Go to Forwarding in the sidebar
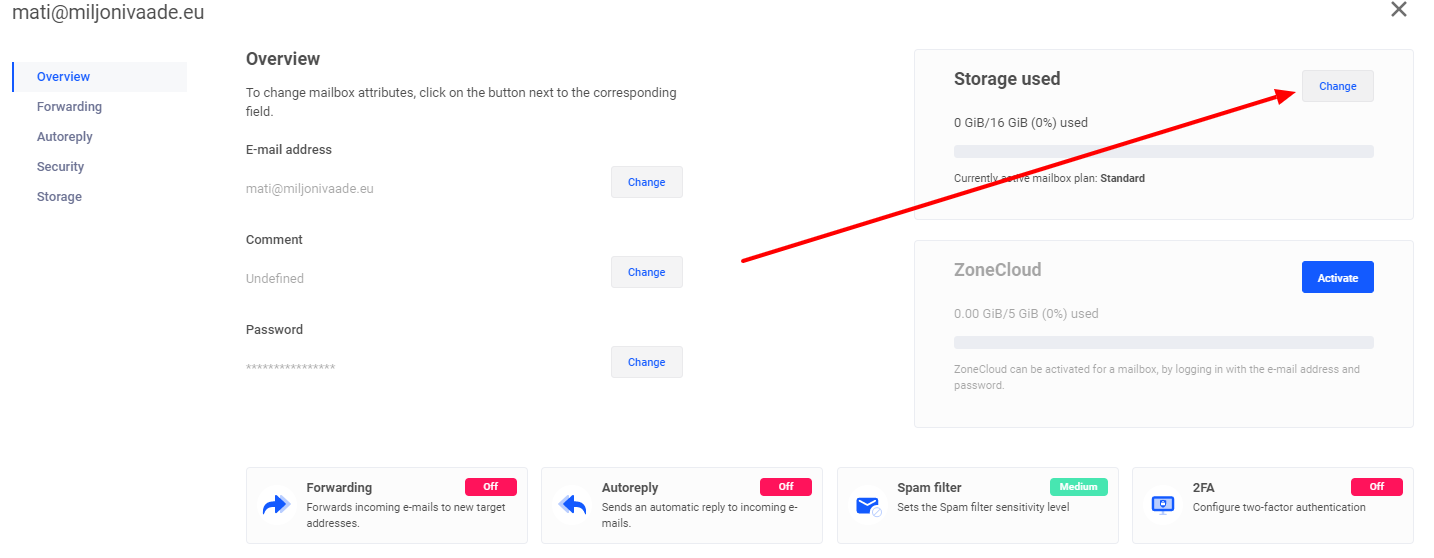 tap(69, 107)
